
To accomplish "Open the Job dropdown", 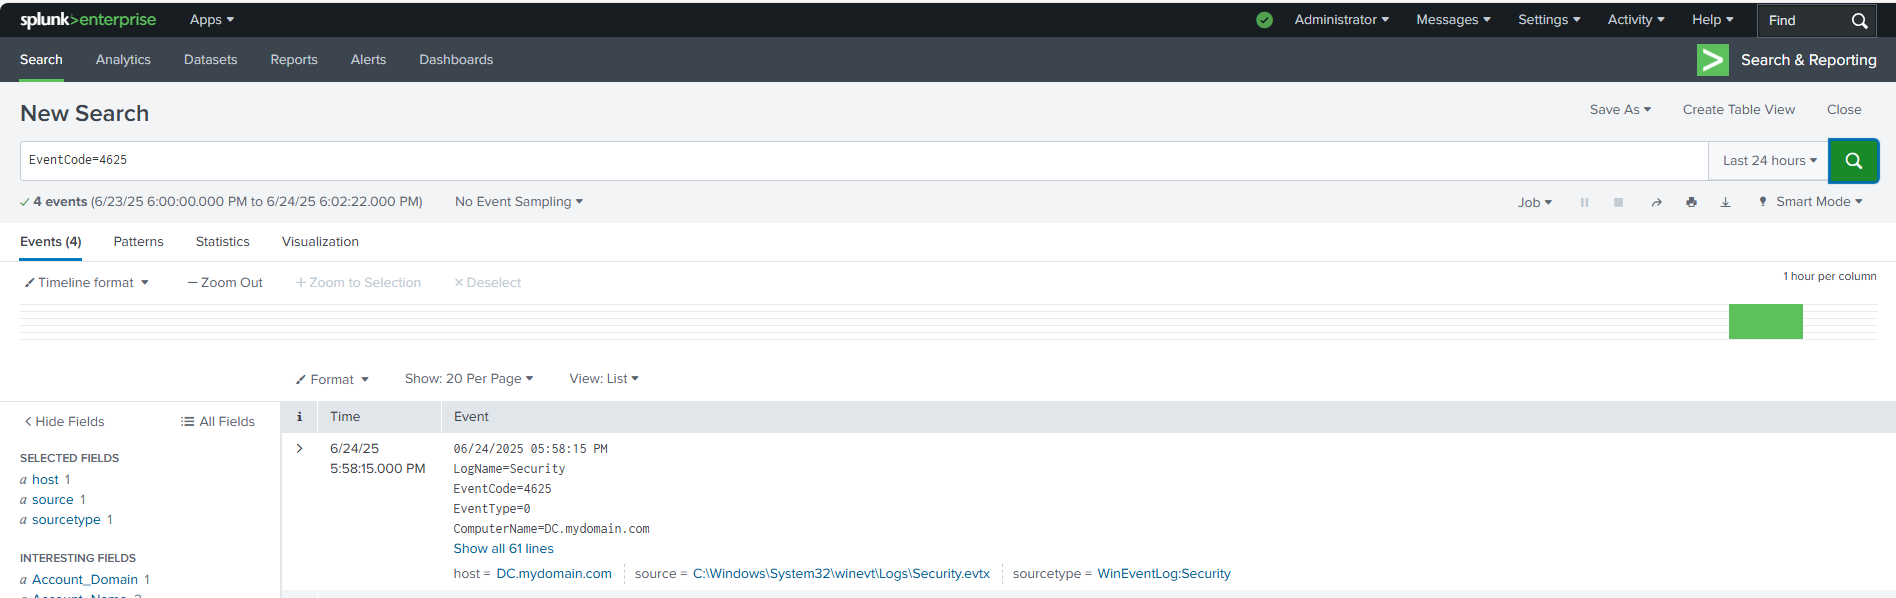I will [1534, 202].
